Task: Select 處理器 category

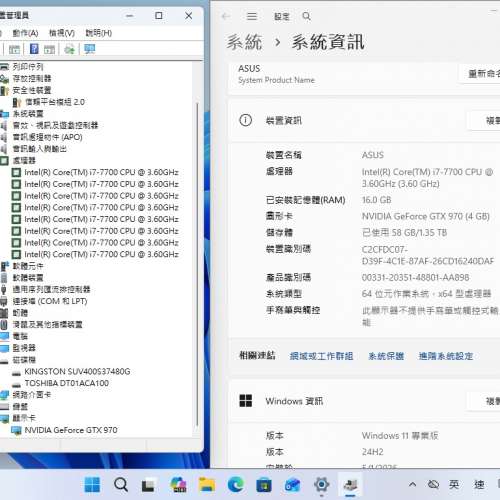Action: pos(24,160)
